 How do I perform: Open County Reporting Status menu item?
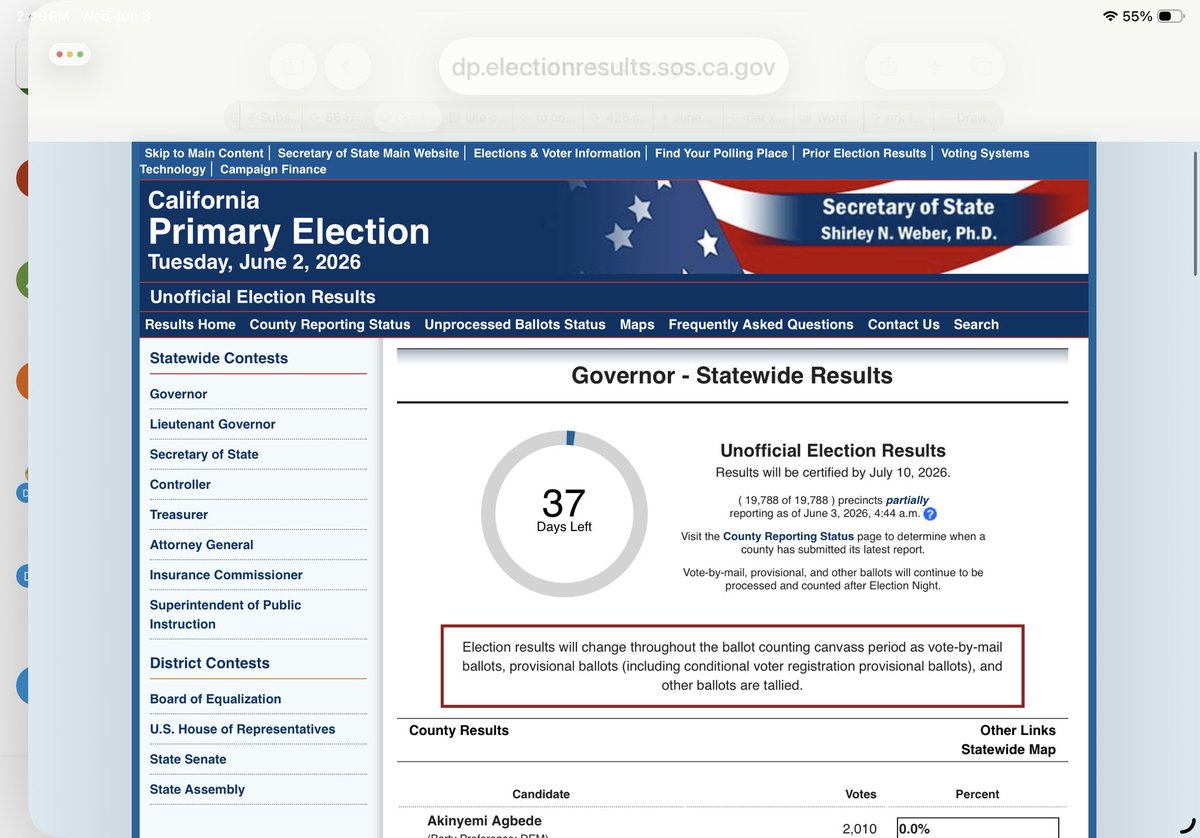coord(330,324)
